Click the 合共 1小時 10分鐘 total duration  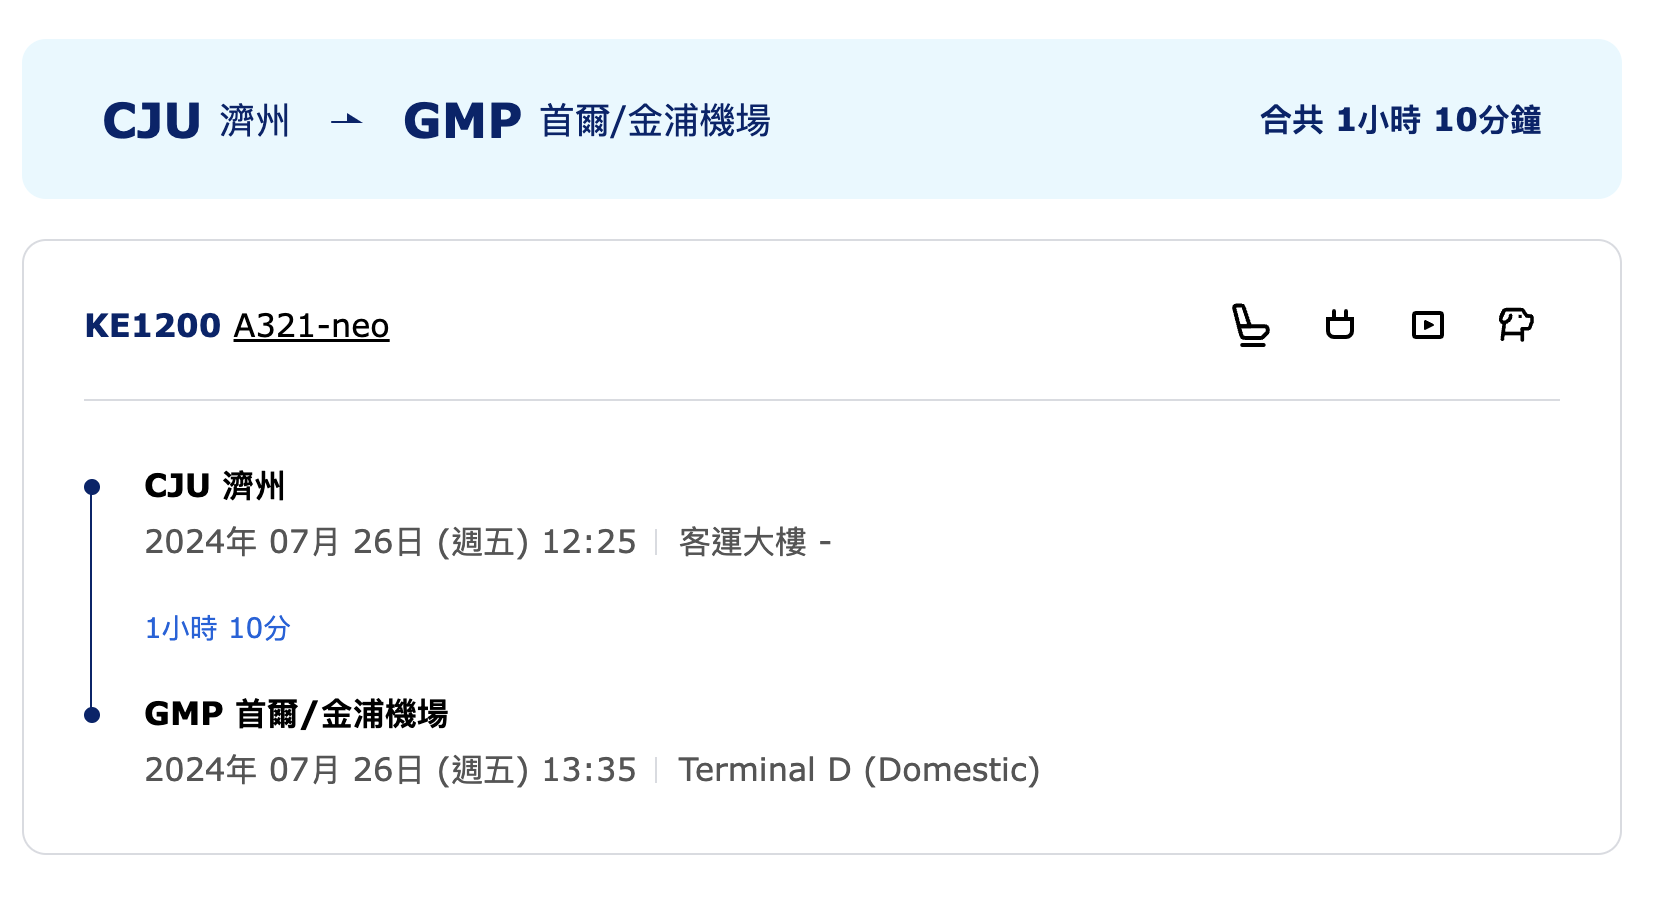tap(1400, 120)
